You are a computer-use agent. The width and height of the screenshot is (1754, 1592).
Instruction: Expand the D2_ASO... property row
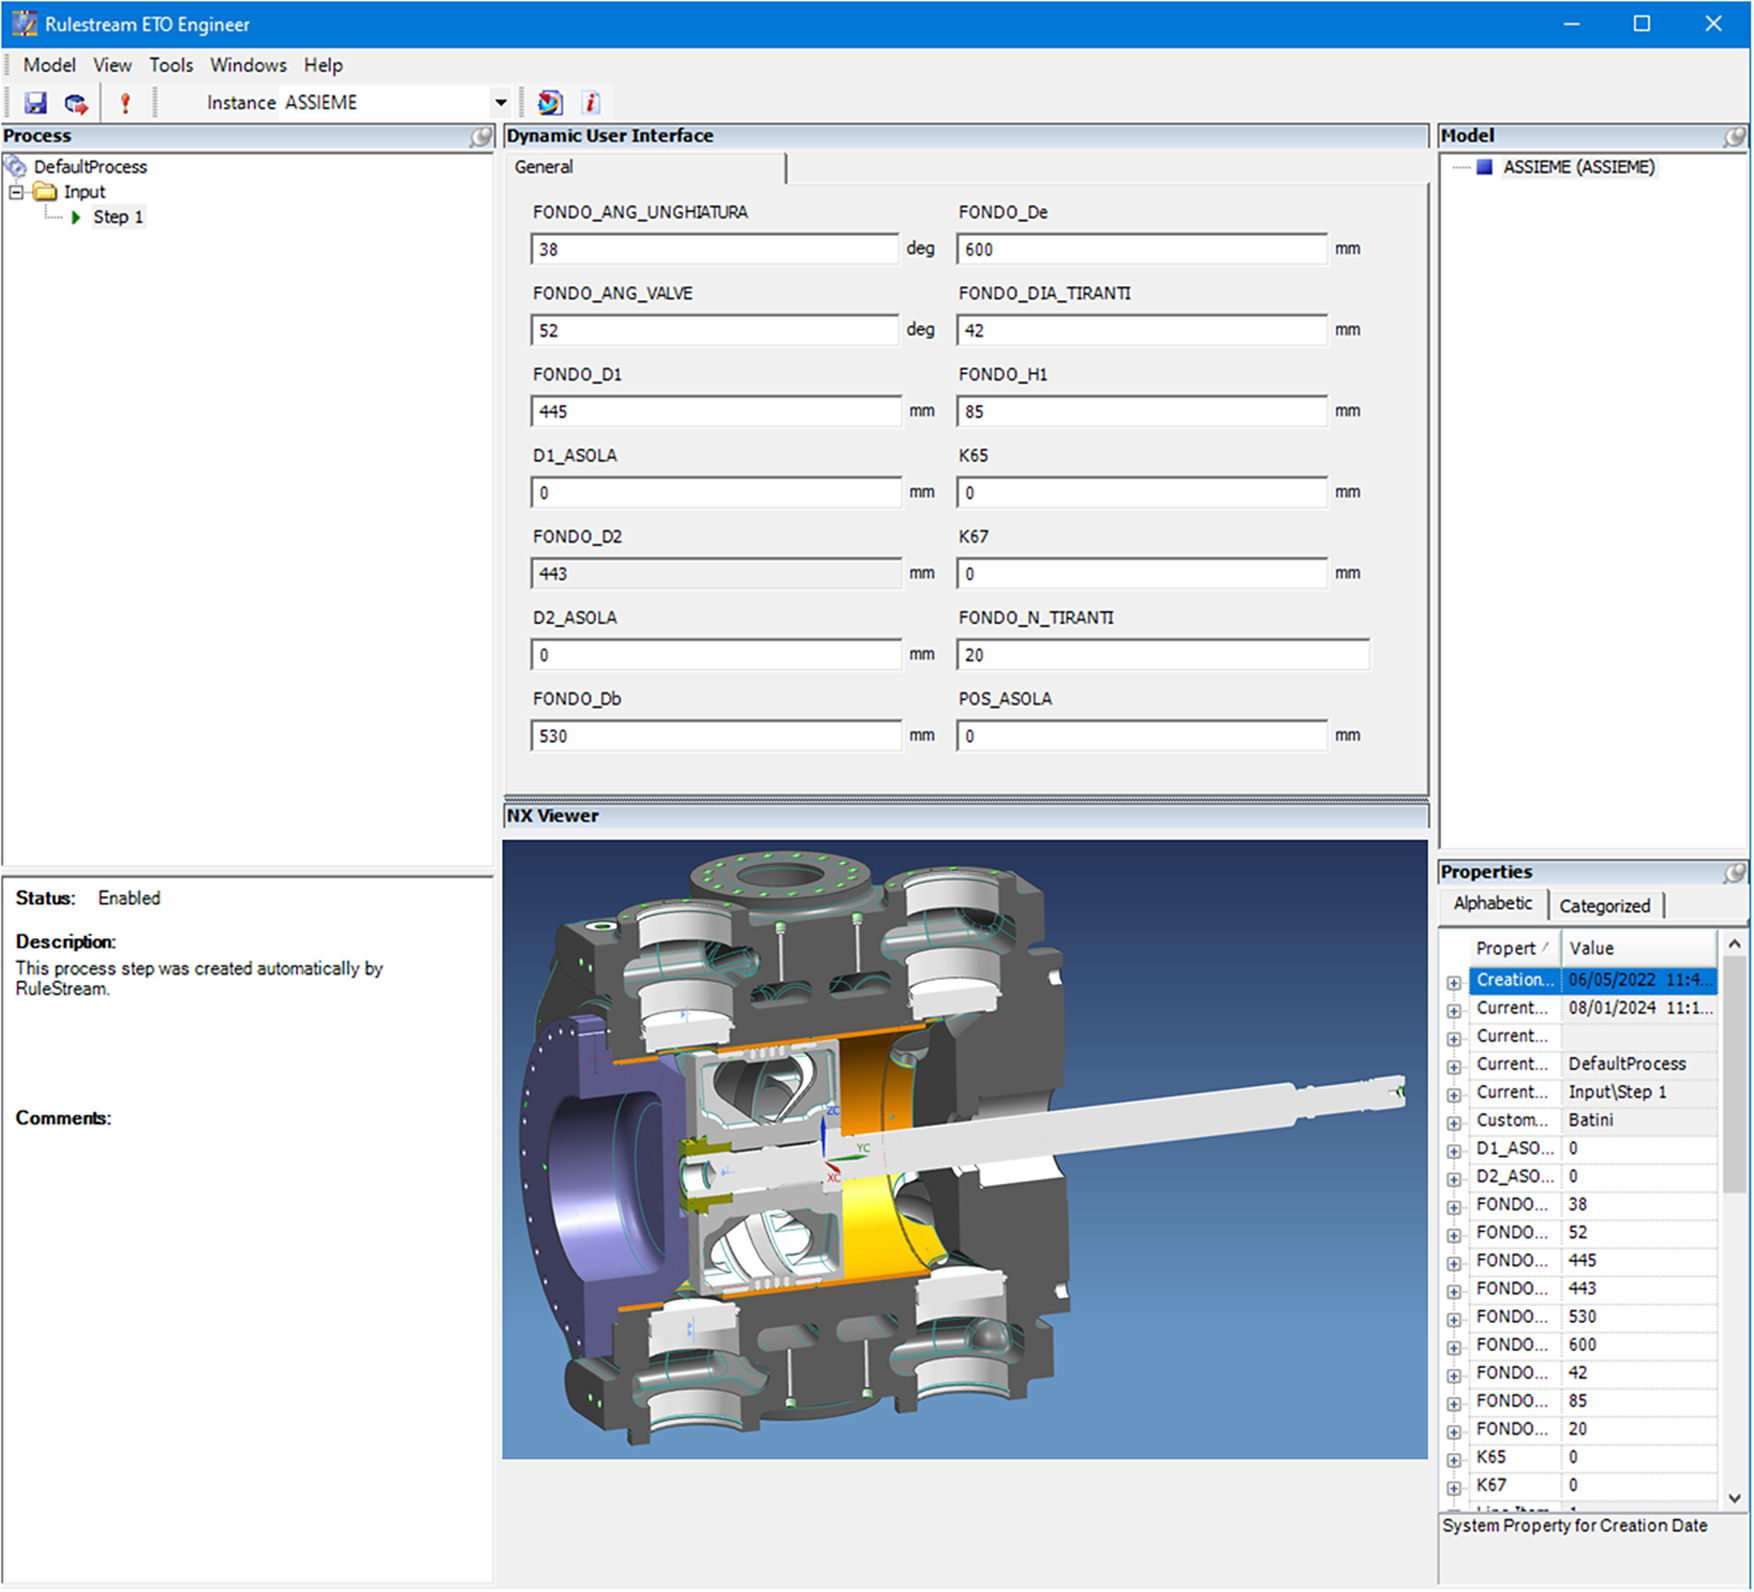coord(1454,1178)
